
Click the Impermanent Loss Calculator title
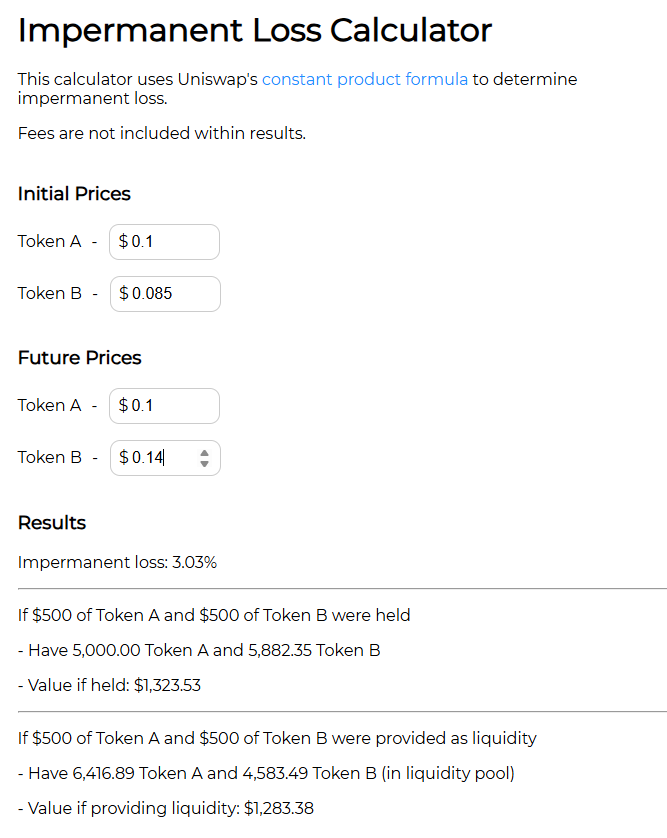255,30
